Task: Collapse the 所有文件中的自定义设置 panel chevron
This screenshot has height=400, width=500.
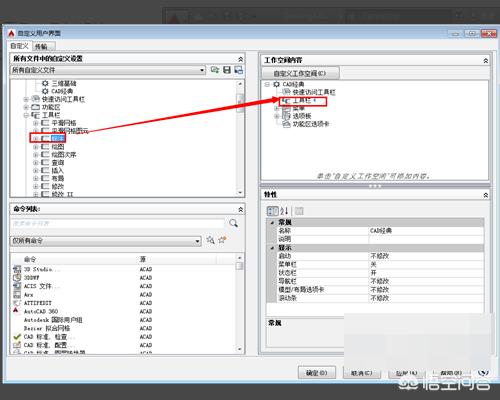Action: pyautogui.click(x=241, y=59)
